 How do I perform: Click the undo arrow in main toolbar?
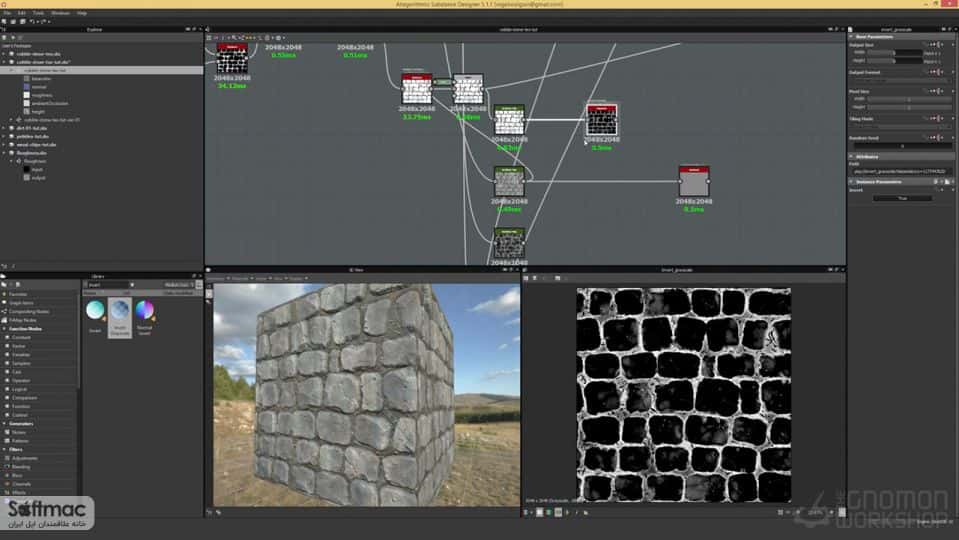[x=33, y=21]
